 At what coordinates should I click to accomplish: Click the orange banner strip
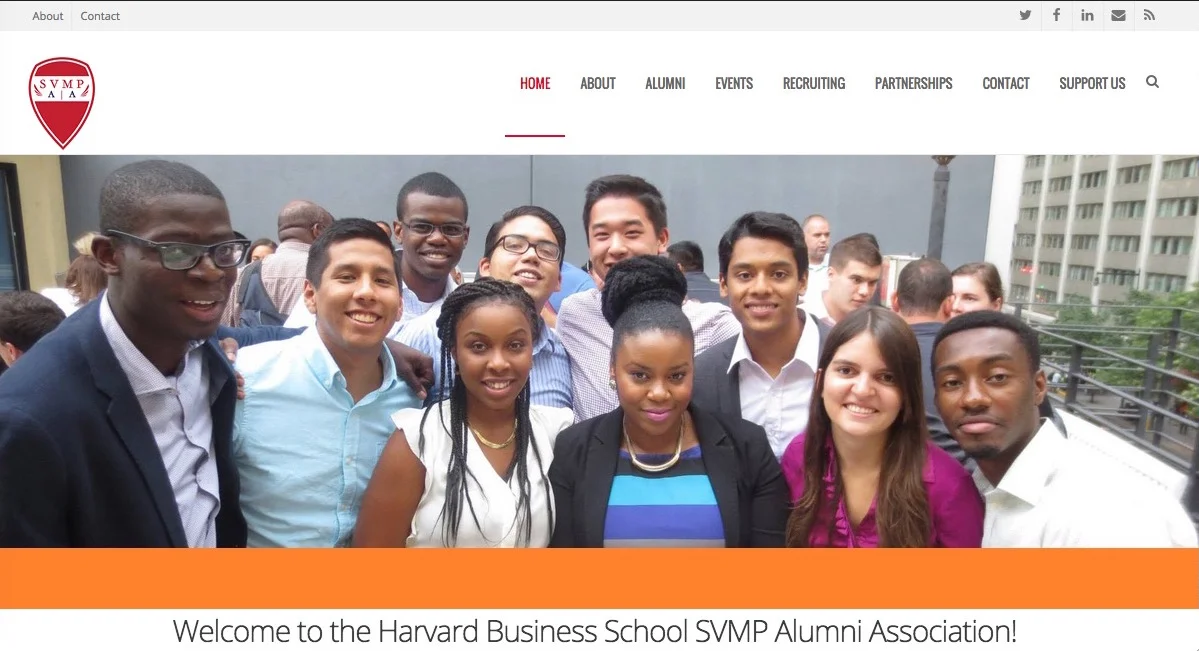(600, 578)
